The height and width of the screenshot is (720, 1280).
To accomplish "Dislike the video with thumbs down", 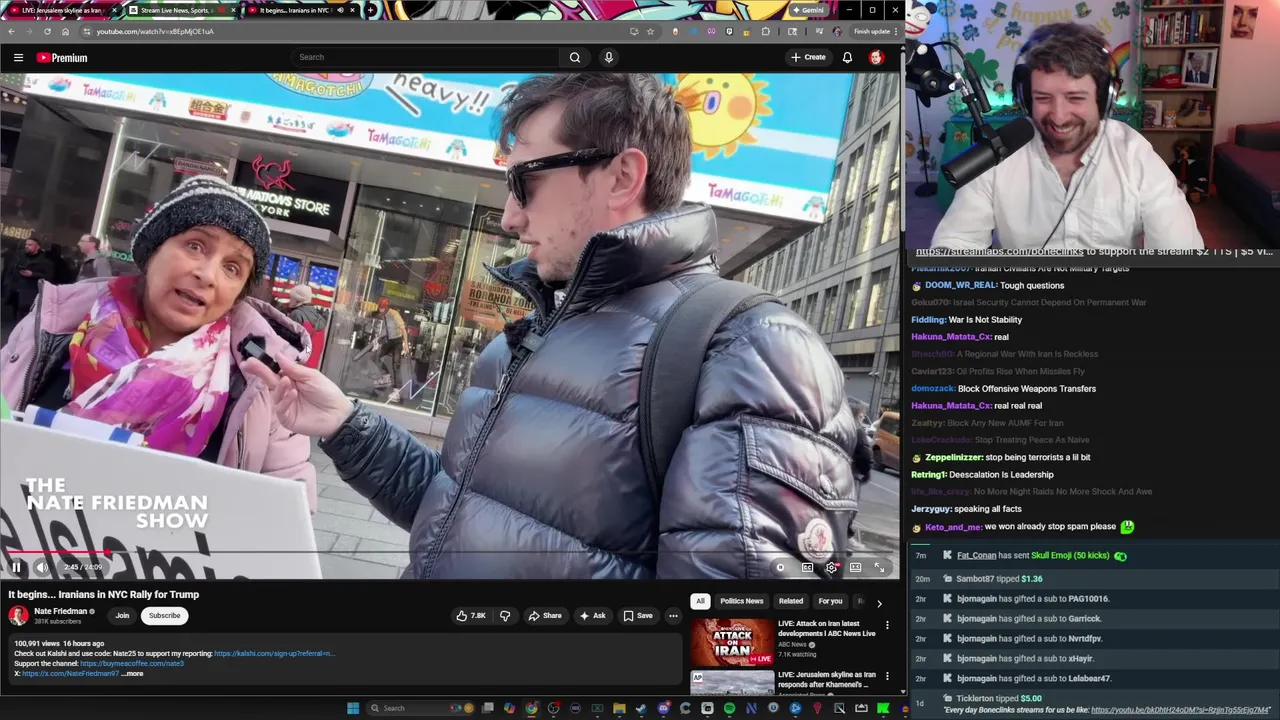I will pos(505,616).
